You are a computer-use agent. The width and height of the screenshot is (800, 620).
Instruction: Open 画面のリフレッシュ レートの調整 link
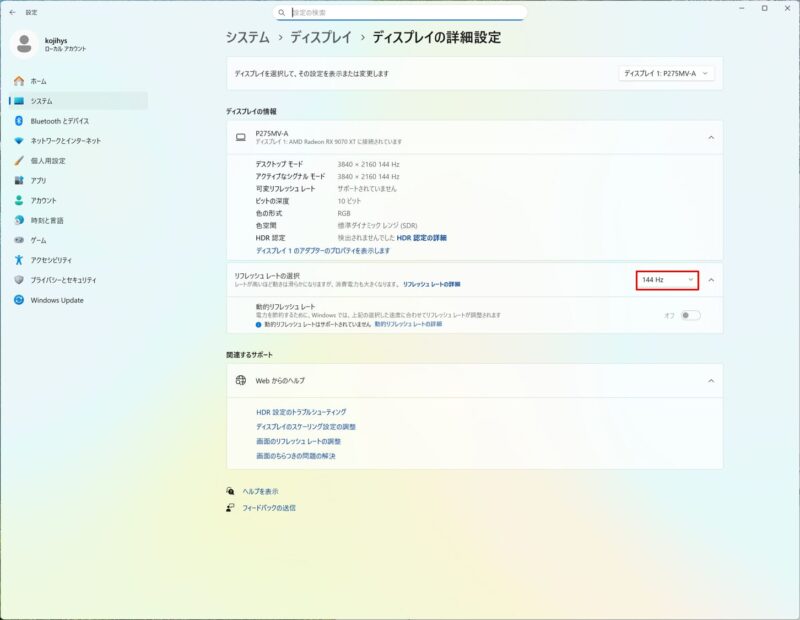tap(298, 441)
